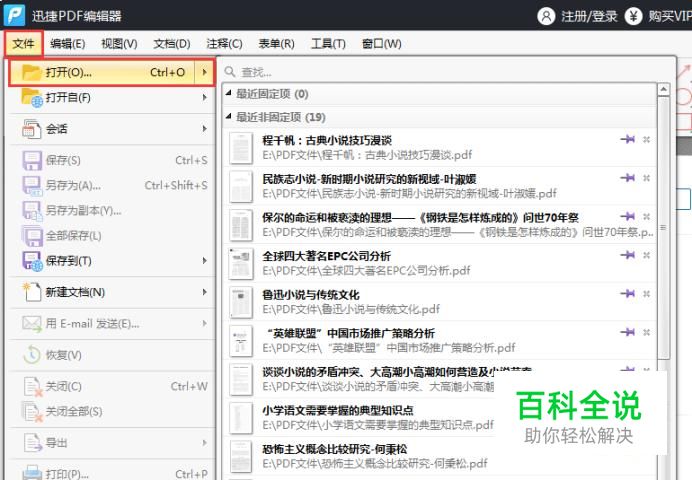The height and width of the screenshot is (480, 692).
Task: Click the 打开(O)... folder icon
Action: click(32, 72)
